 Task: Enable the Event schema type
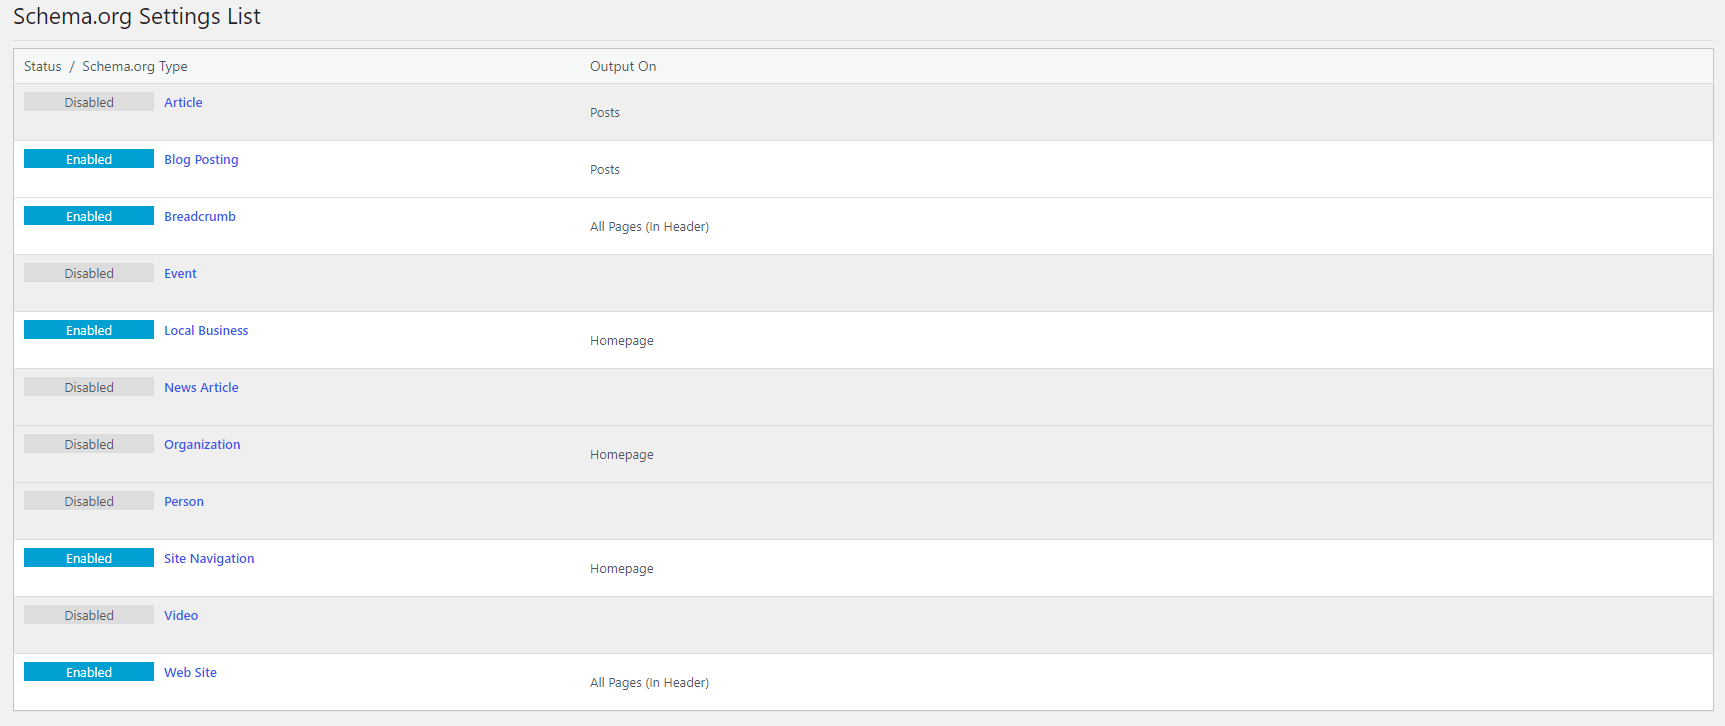coord(88,272)
